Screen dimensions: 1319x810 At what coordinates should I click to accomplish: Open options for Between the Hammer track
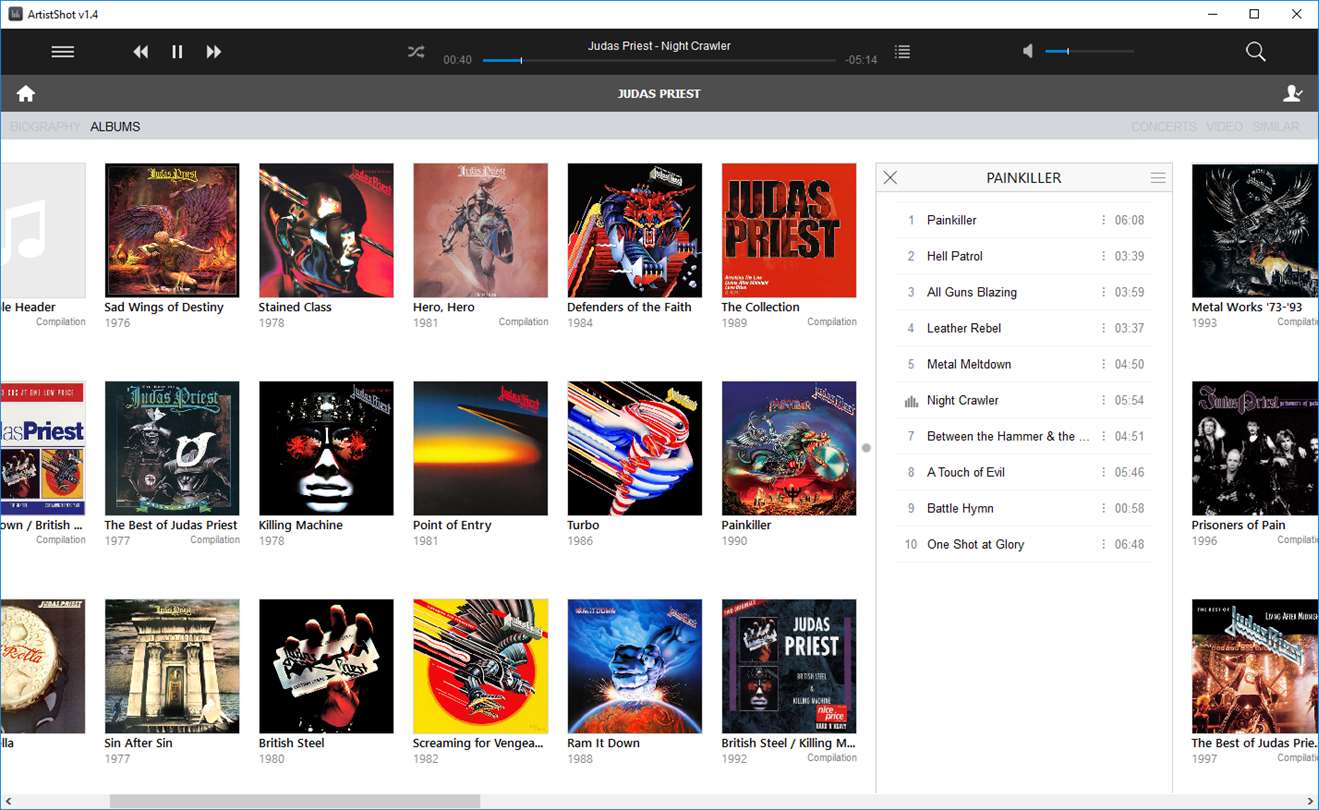pyautogui.click(x=1104, y=436)
